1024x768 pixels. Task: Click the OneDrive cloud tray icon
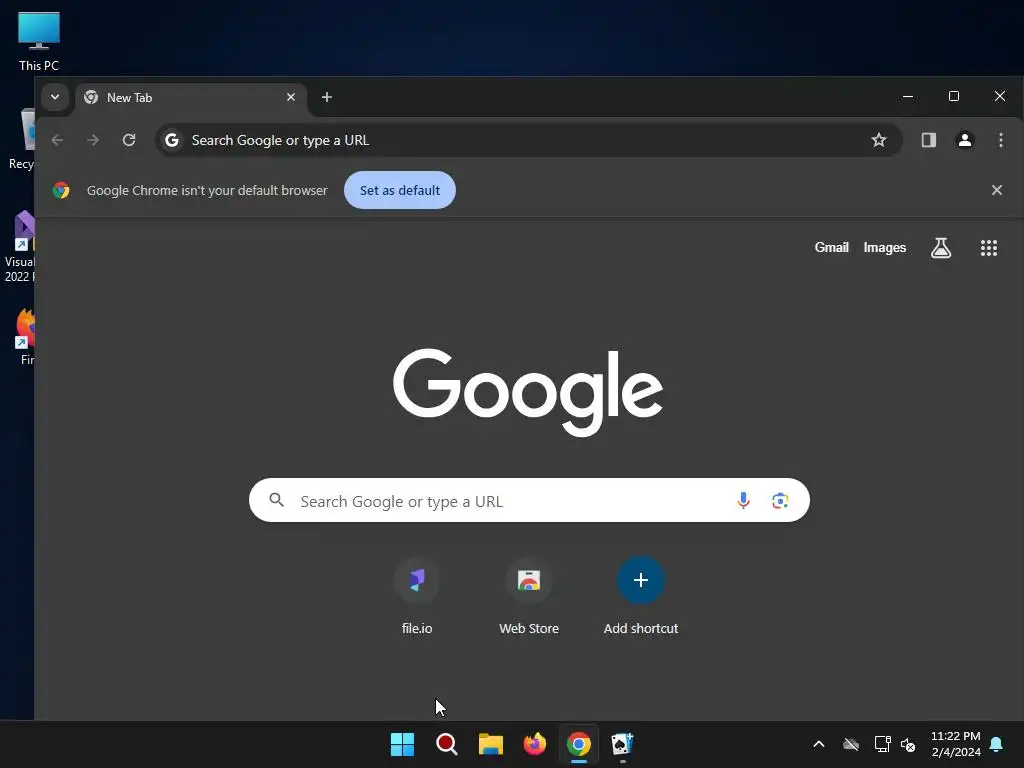coord(850,744)
